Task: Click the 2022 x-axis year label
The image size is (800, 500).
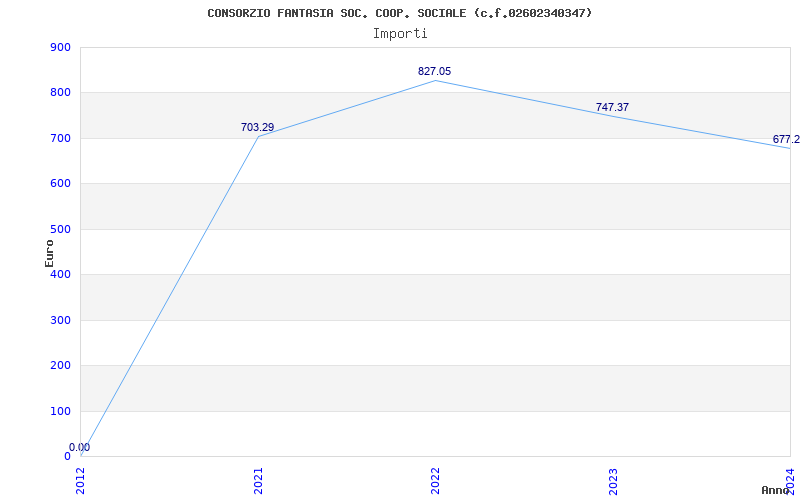Action: [x=435, y=481]
